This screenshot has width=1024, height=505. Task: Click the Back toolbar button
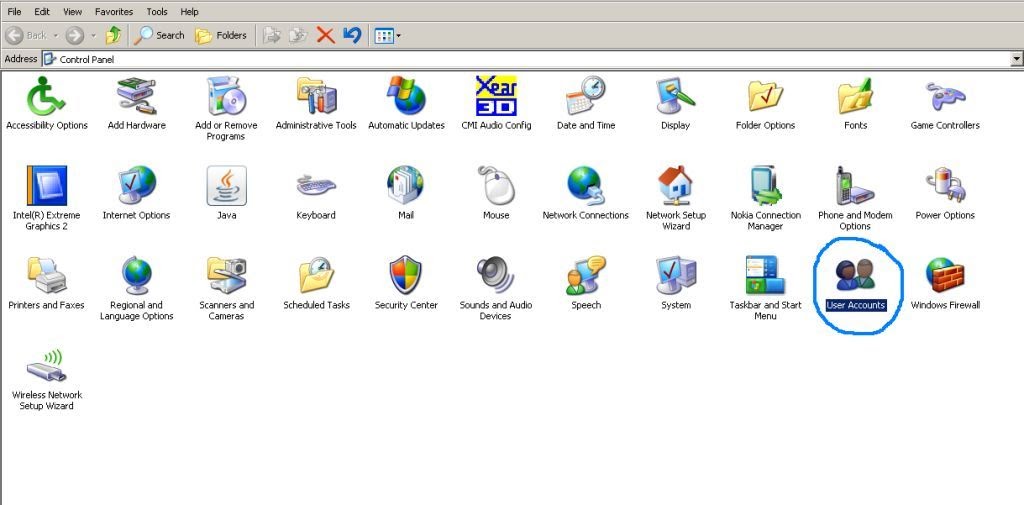(x=26, y=35)
